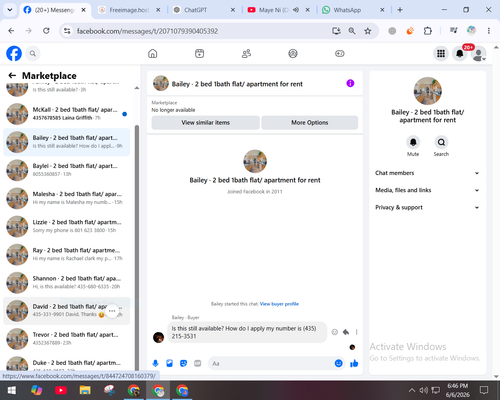Screen dimensions: 500x400
Task: Switch to WhatsApp browser tab
Action: click(x=353, y=10)
